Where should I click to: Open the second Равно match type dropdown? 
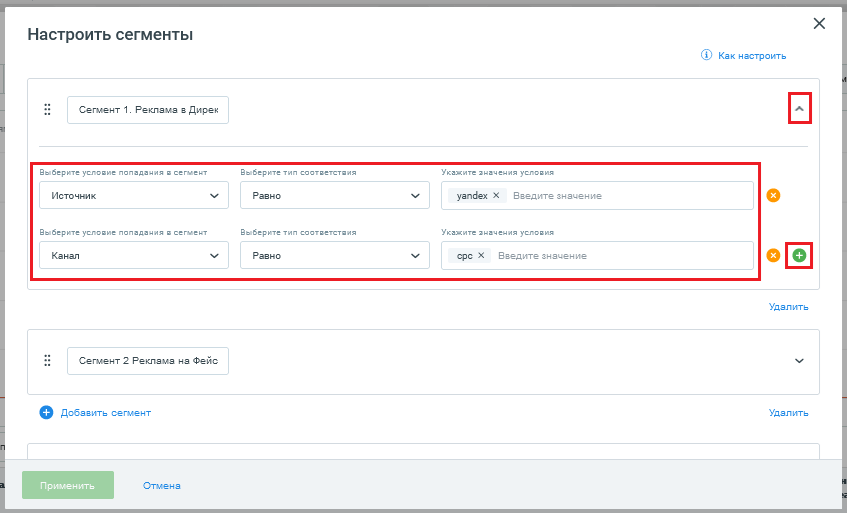335,255
